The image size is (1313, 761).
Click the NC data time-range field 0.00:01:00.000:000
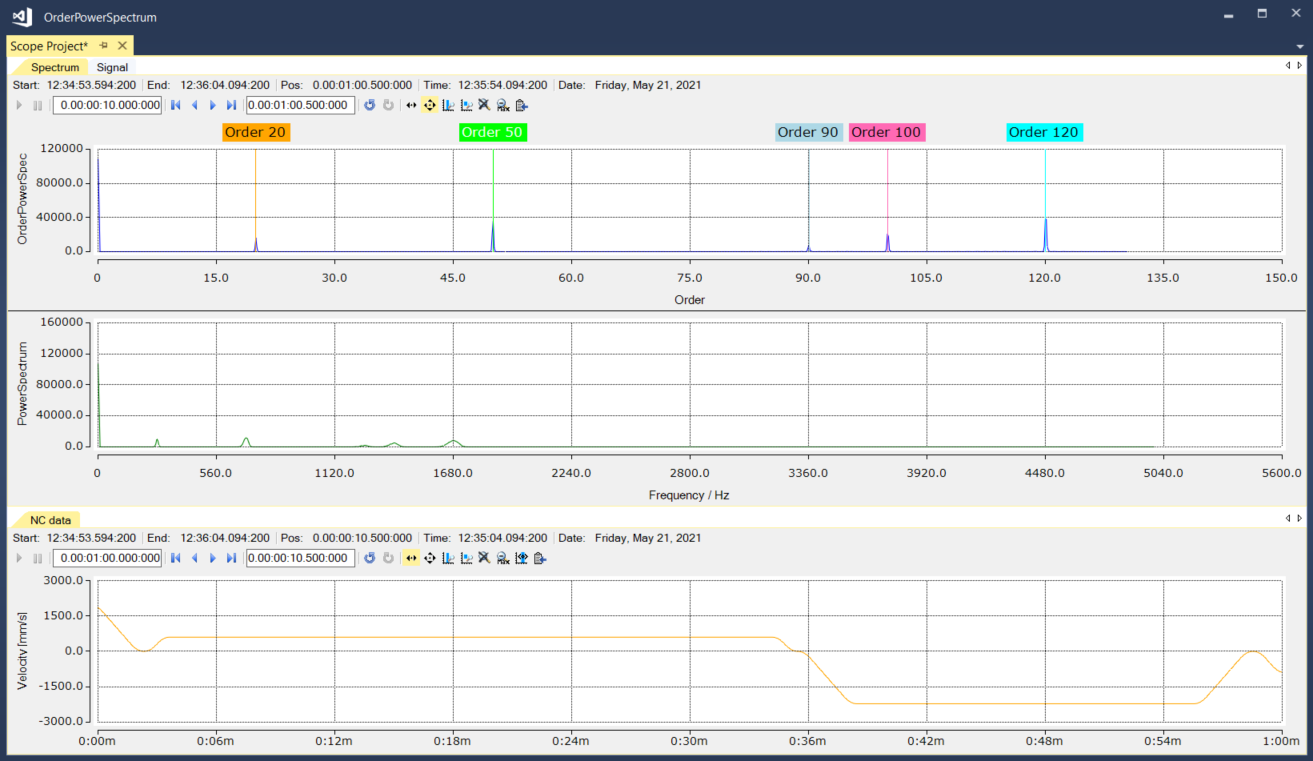pos(107,558)
